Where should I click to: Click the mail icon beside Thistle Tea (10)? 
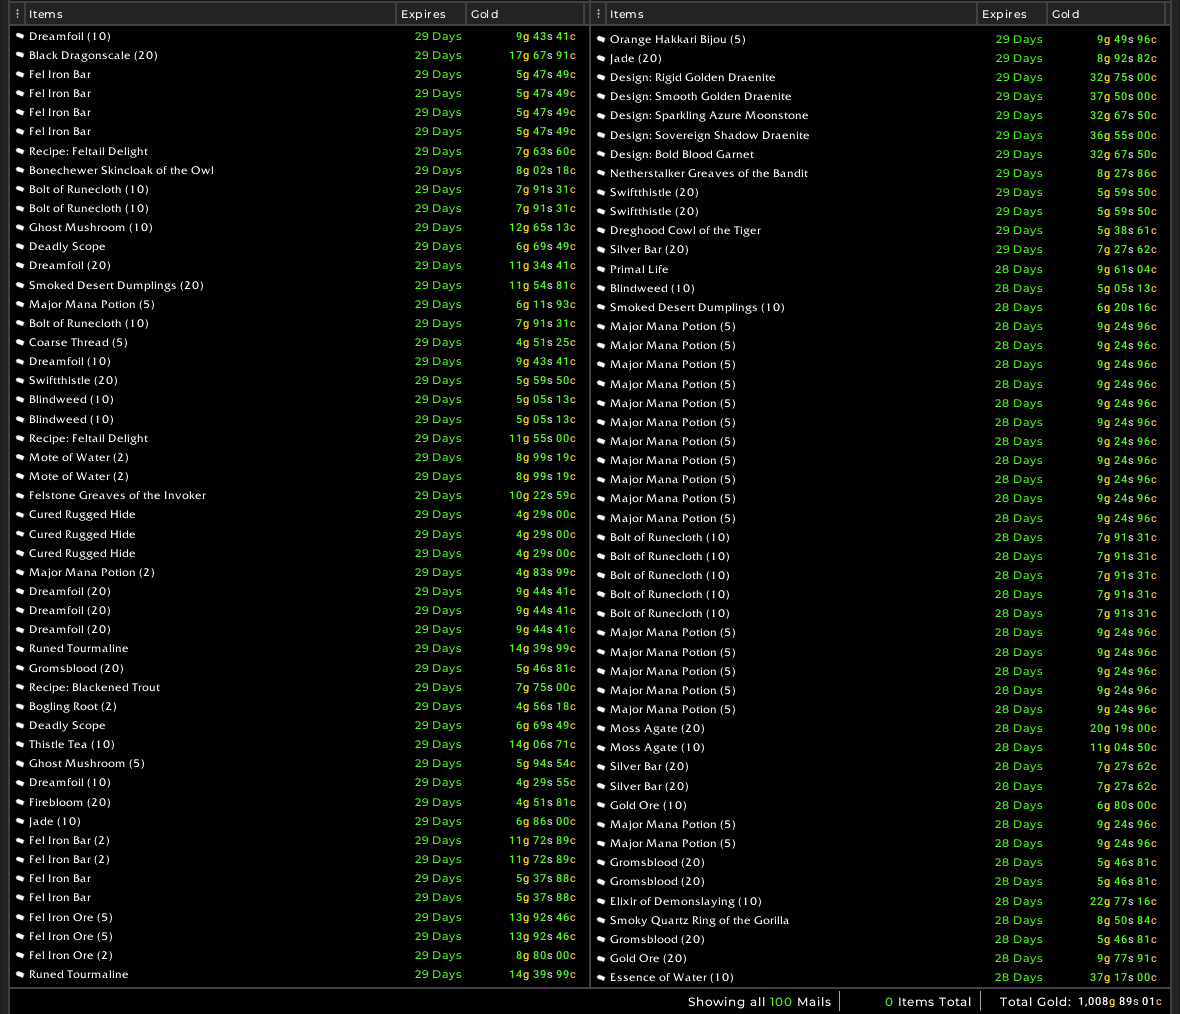[x=20, y=745]
